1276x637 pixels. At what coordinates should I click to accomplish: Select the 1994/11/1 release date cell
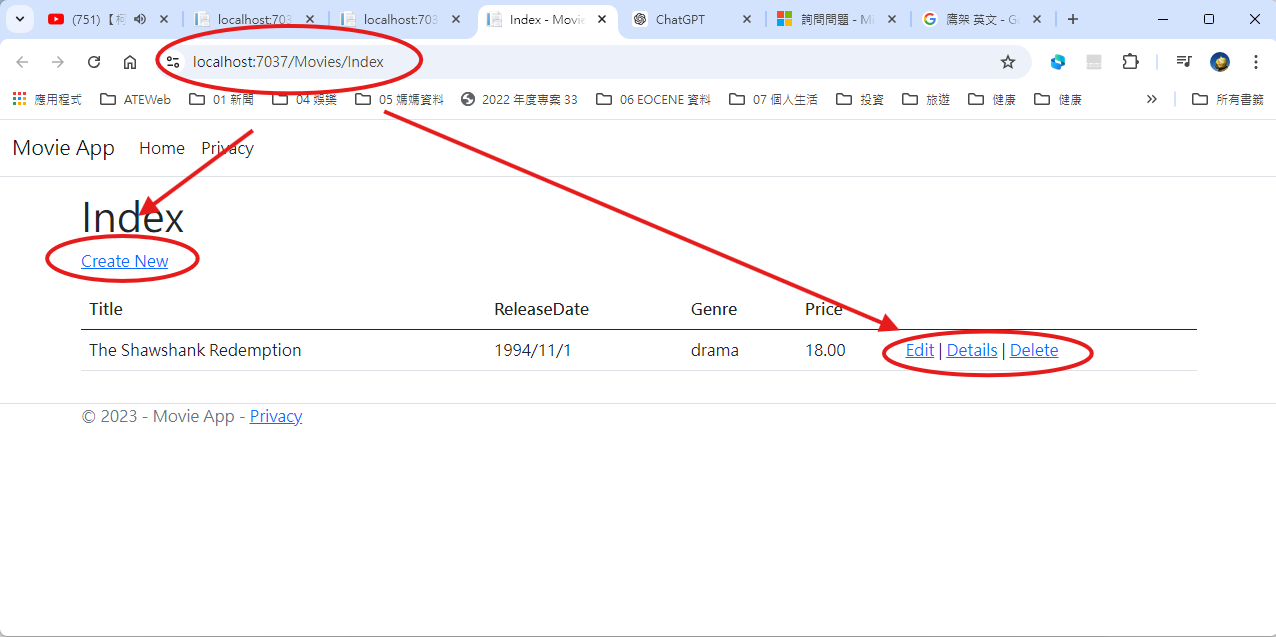tap(533, 350)
